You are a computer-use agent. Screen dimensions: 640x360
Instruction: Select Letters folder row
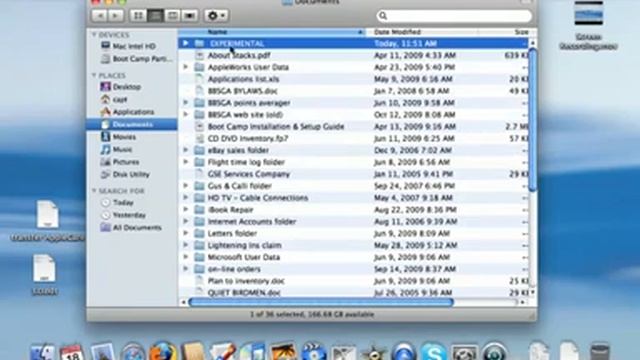(x=353, y=233)
